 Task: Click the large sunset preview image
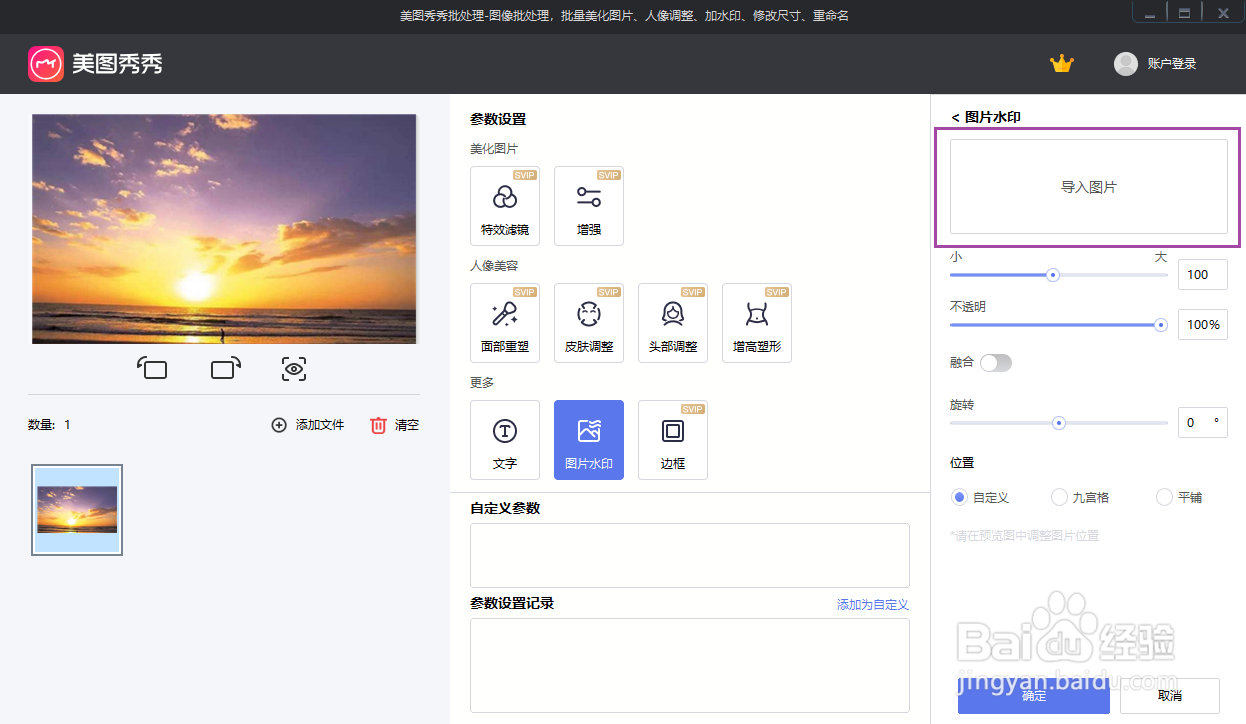click(224, 229)
